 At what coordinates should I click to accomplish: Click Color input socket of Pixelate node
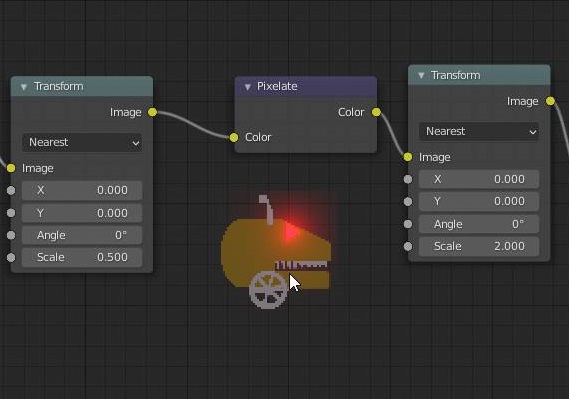click(234, 137)
